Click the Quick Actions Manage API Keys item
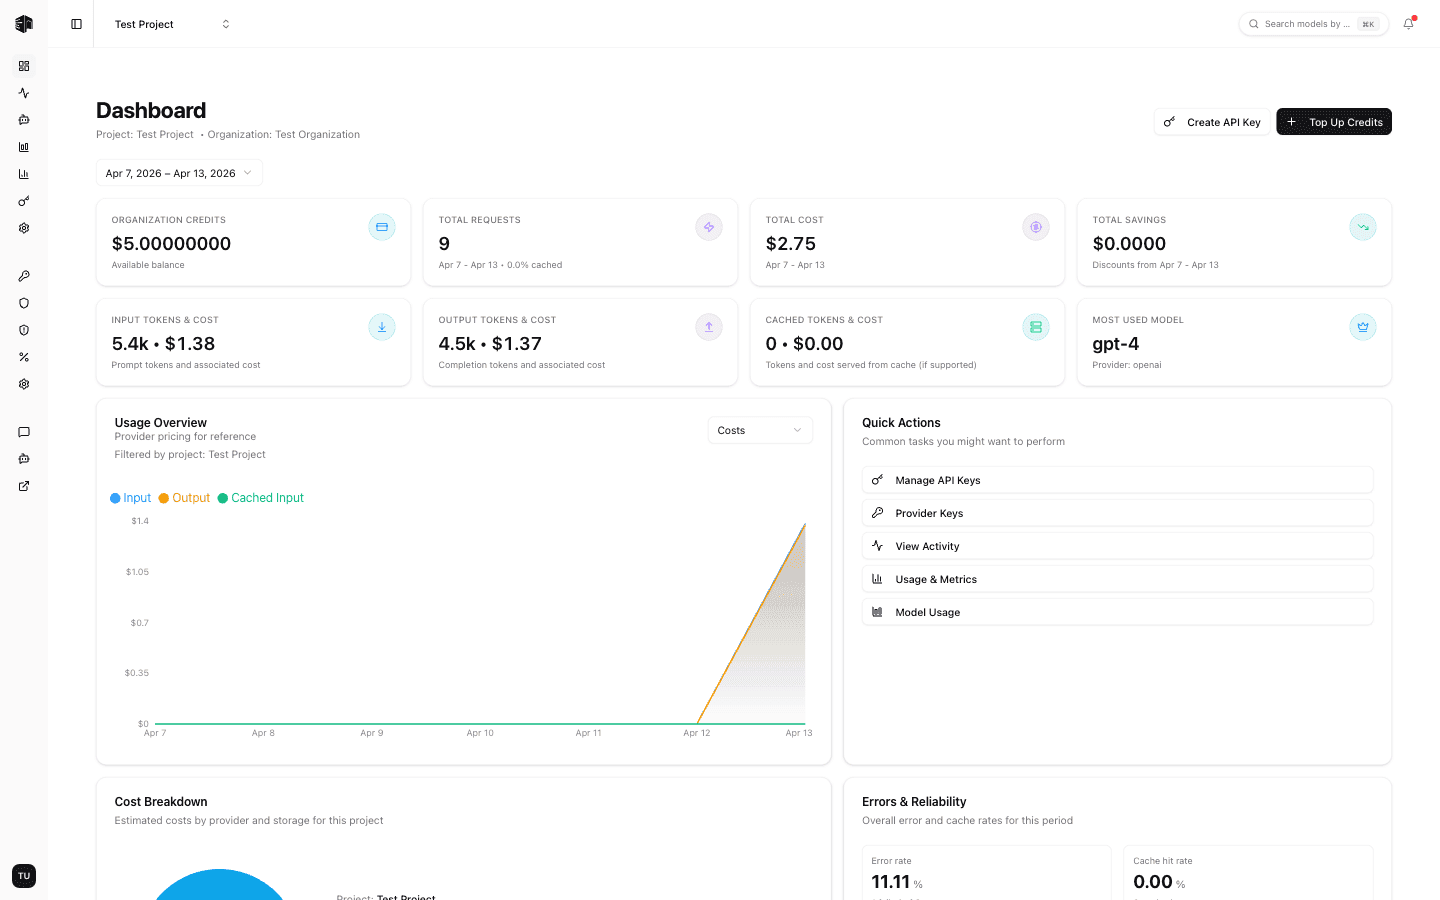This screenshot has height=900, width=1440. (x=1117, y=479)
